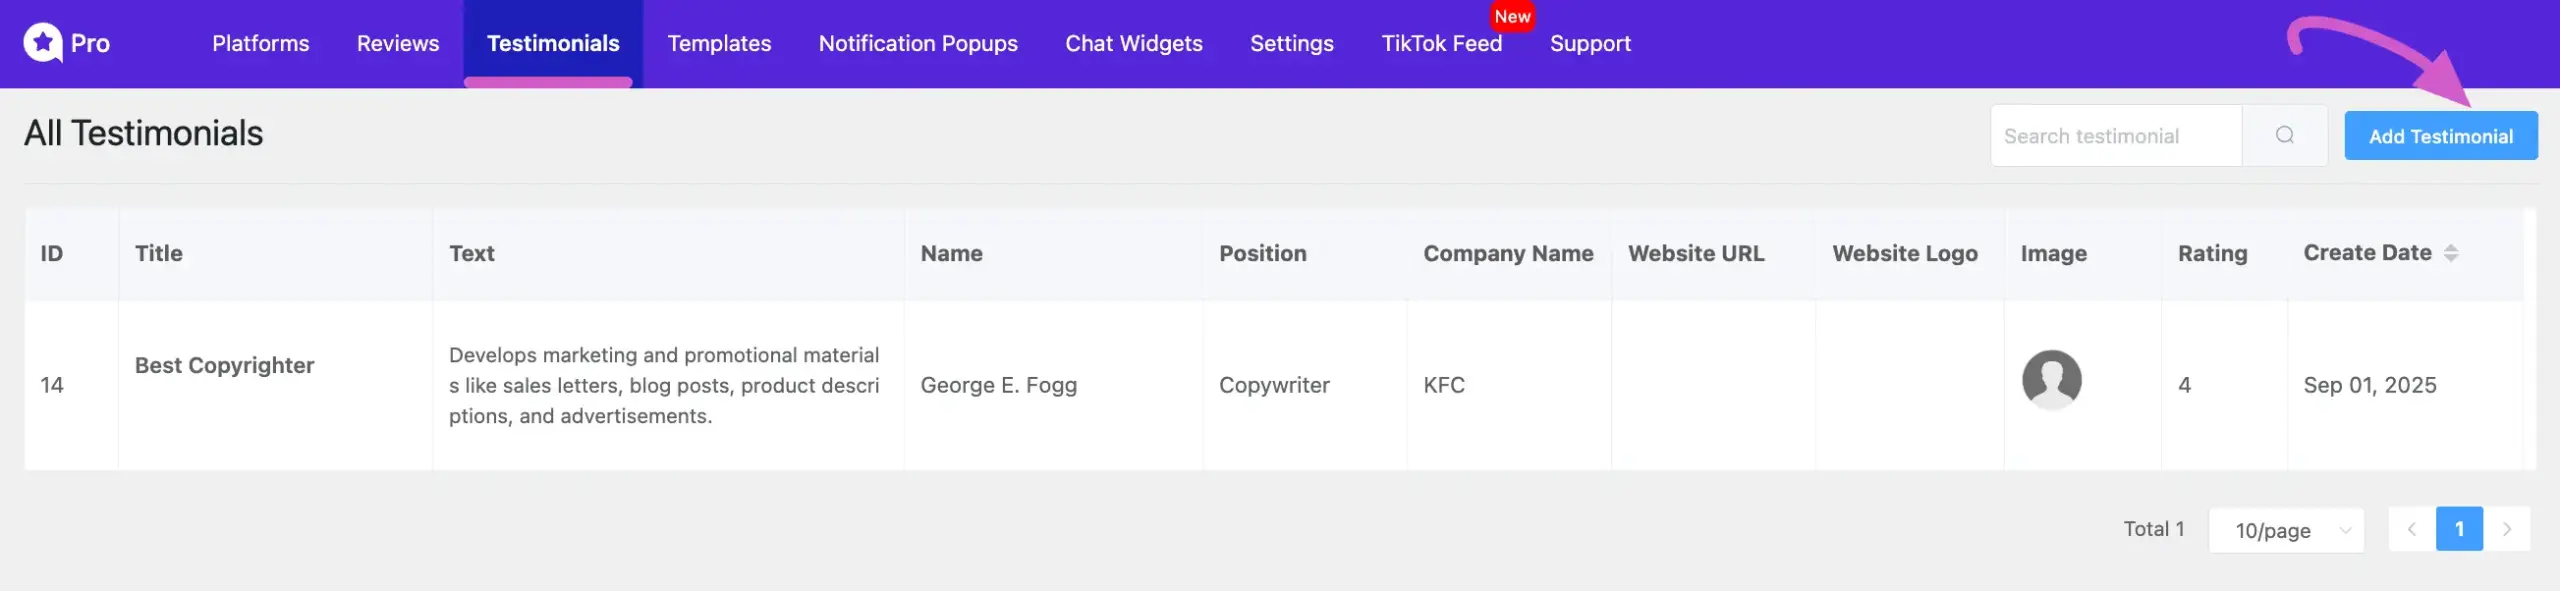Click the search magnifier icon
2560x591 pixels.
[2284, 135]
